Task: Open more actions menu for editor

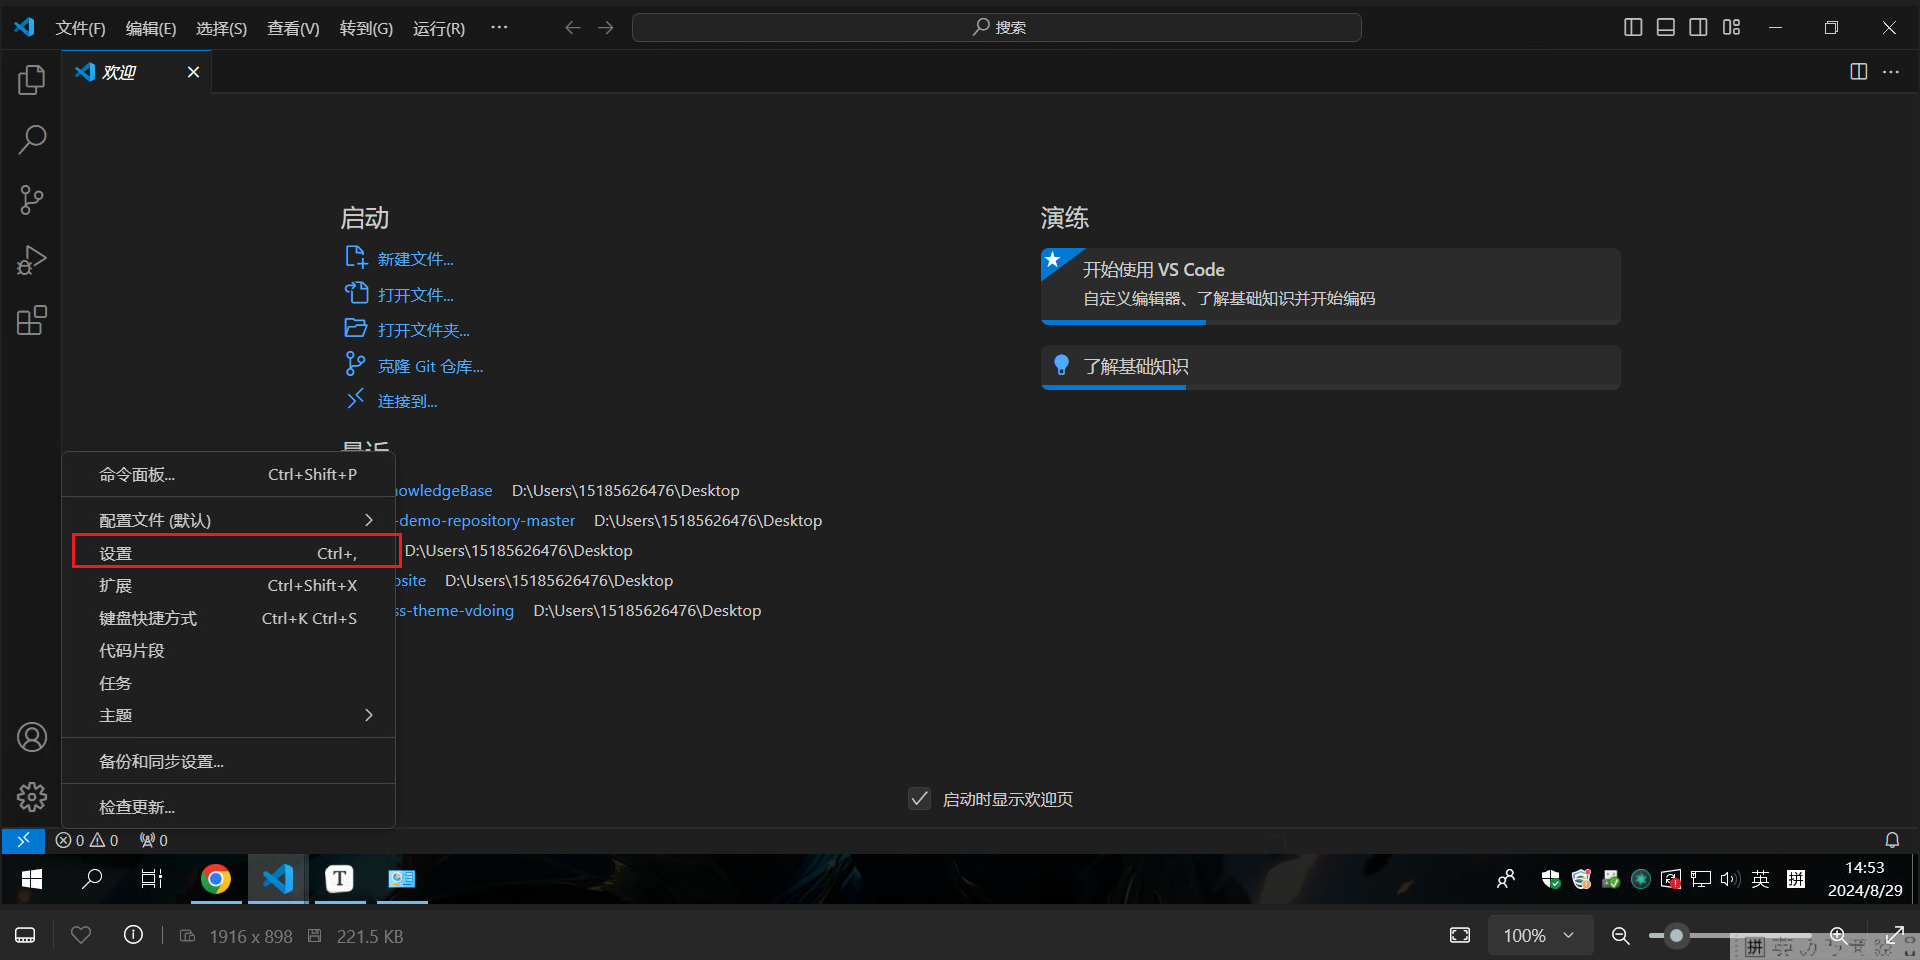Action: tap(1891, 72)
